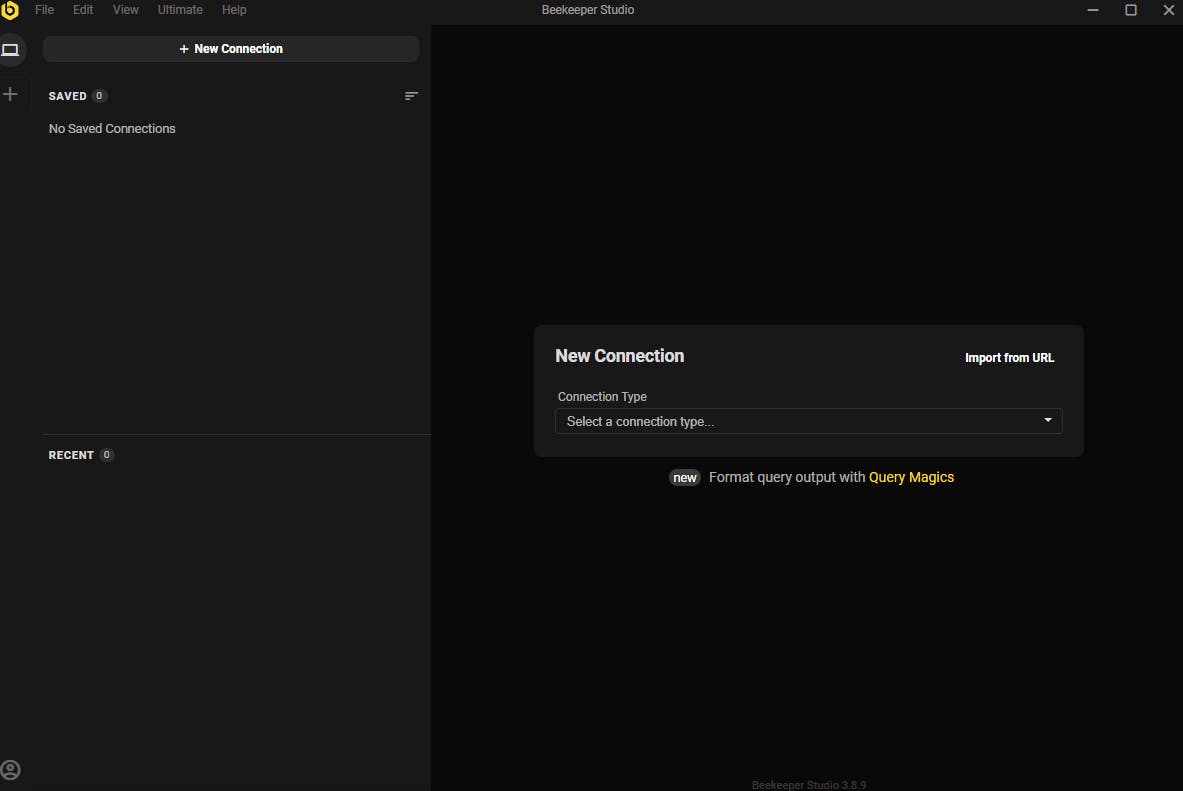Open the sort options icon next to Saved

[411, 96]
